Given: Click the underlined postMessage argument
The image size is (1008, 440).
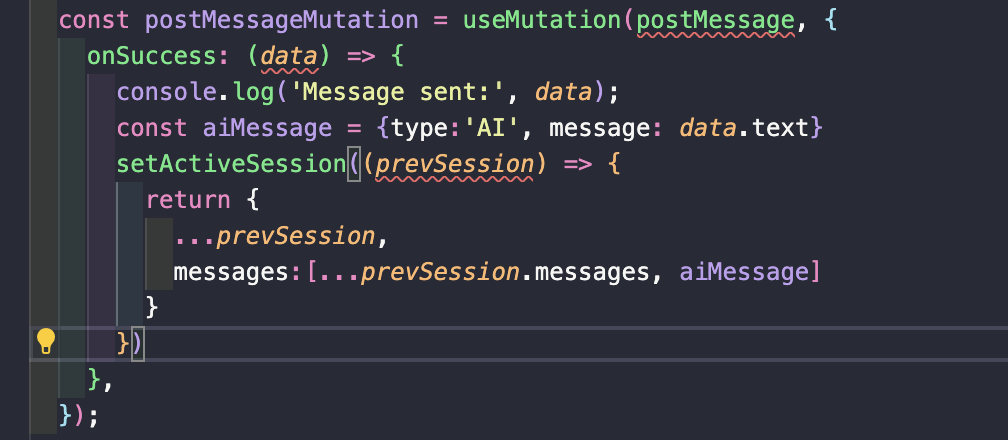Looking at the screenshot, I should click(x=716, y=21).
